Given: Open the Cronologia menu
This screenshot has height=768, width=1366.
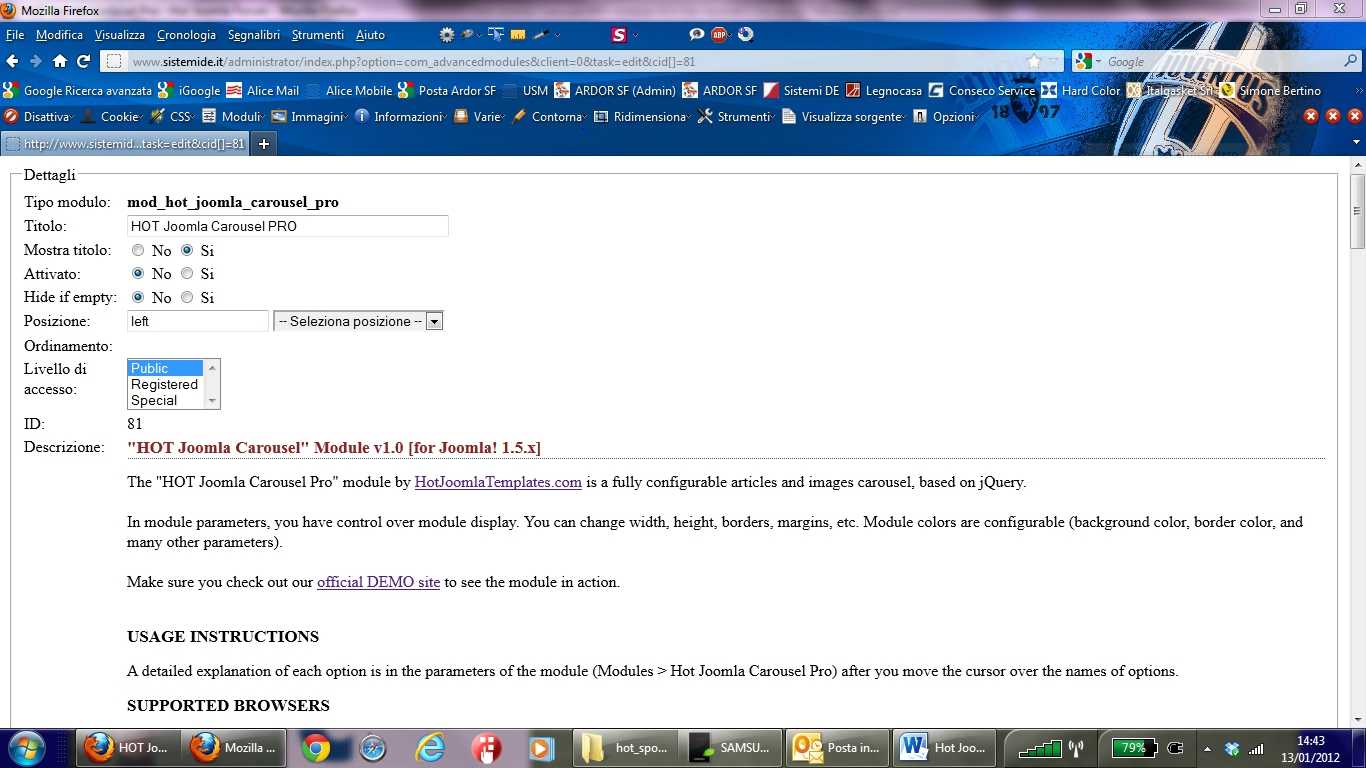Looking at the screenshot, I should click(186, 35).
